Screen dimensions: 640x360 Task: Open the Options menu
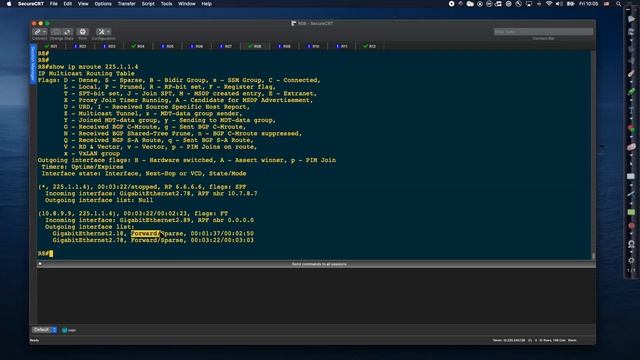point(103,4)
